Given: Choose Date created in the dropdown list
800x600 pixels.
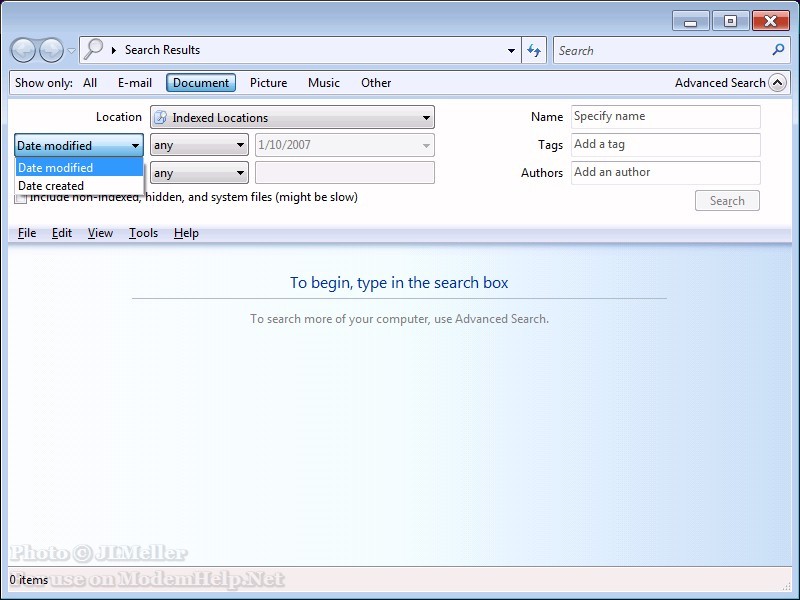Looking at the screenshot, I should [x=79, y=186].
